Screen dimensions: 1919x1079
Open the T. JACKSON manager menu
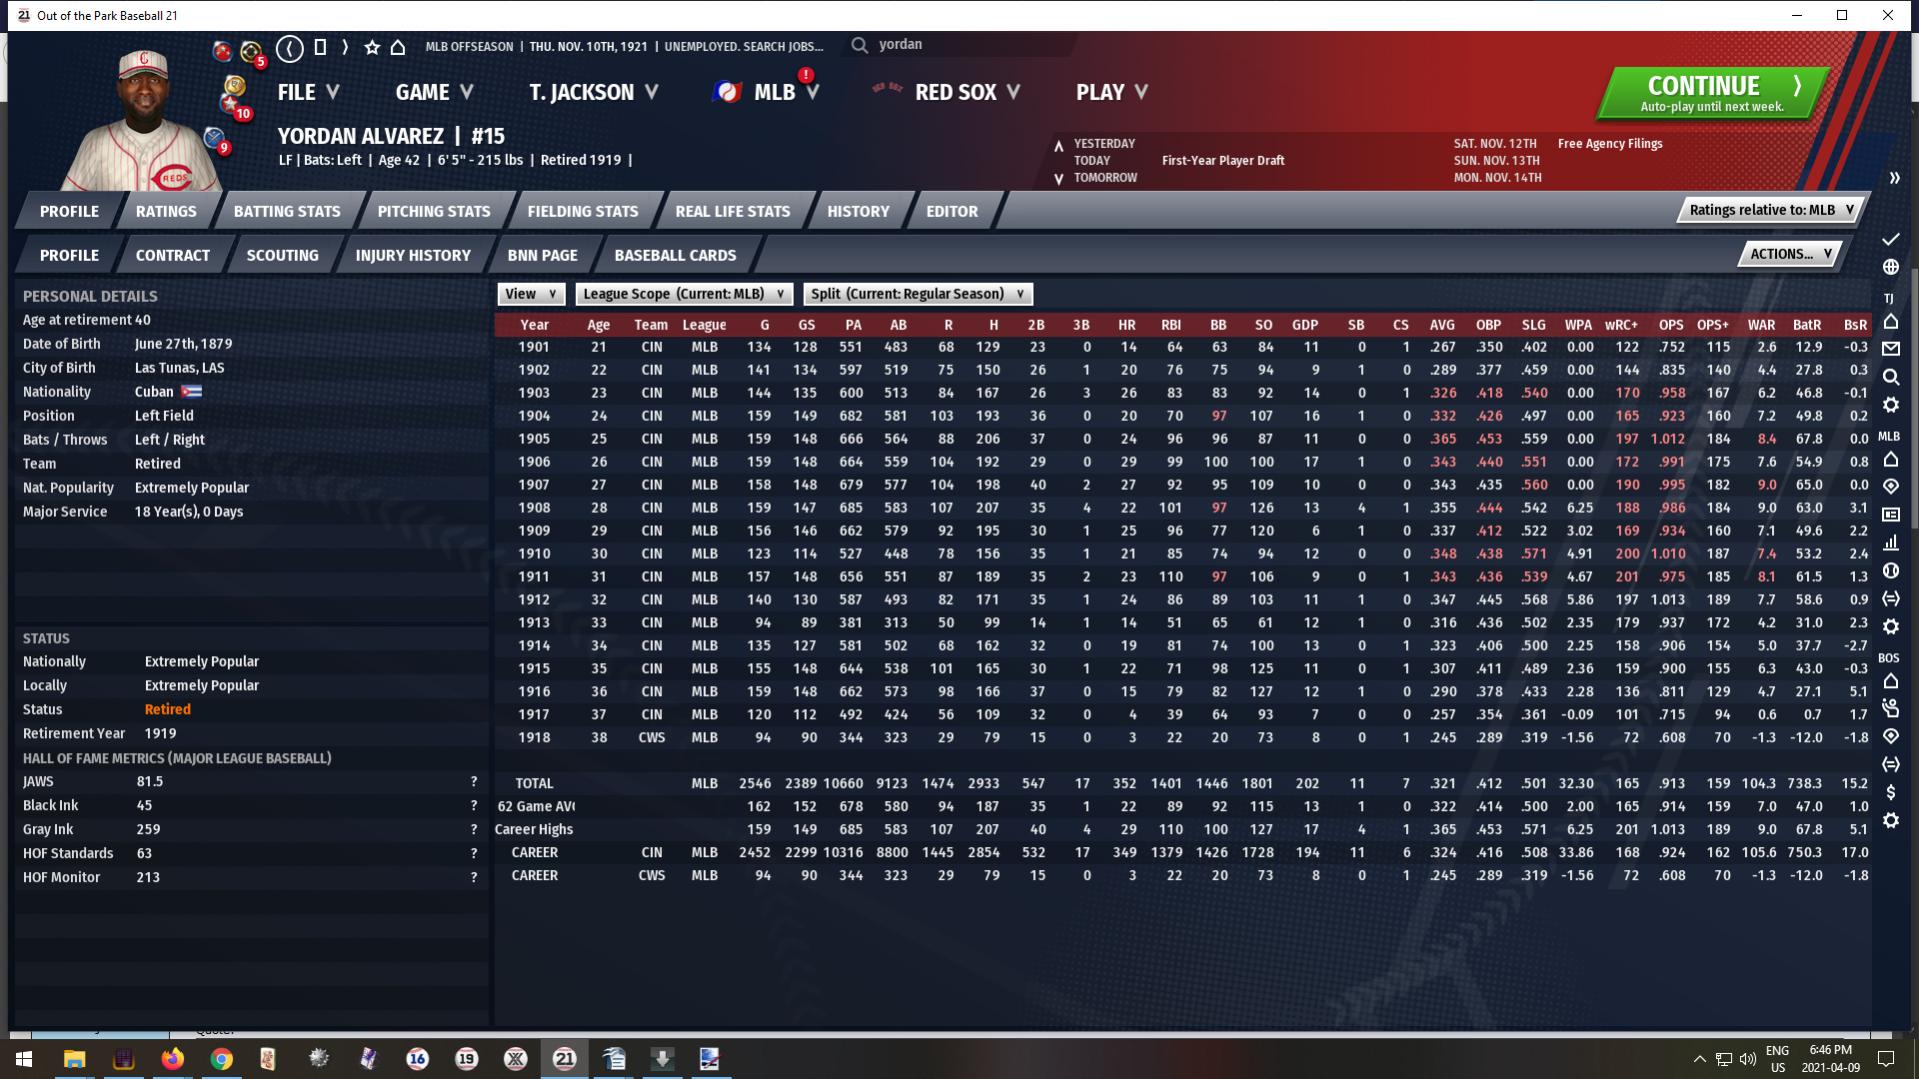pyautogui.click(x=594, y=92)
